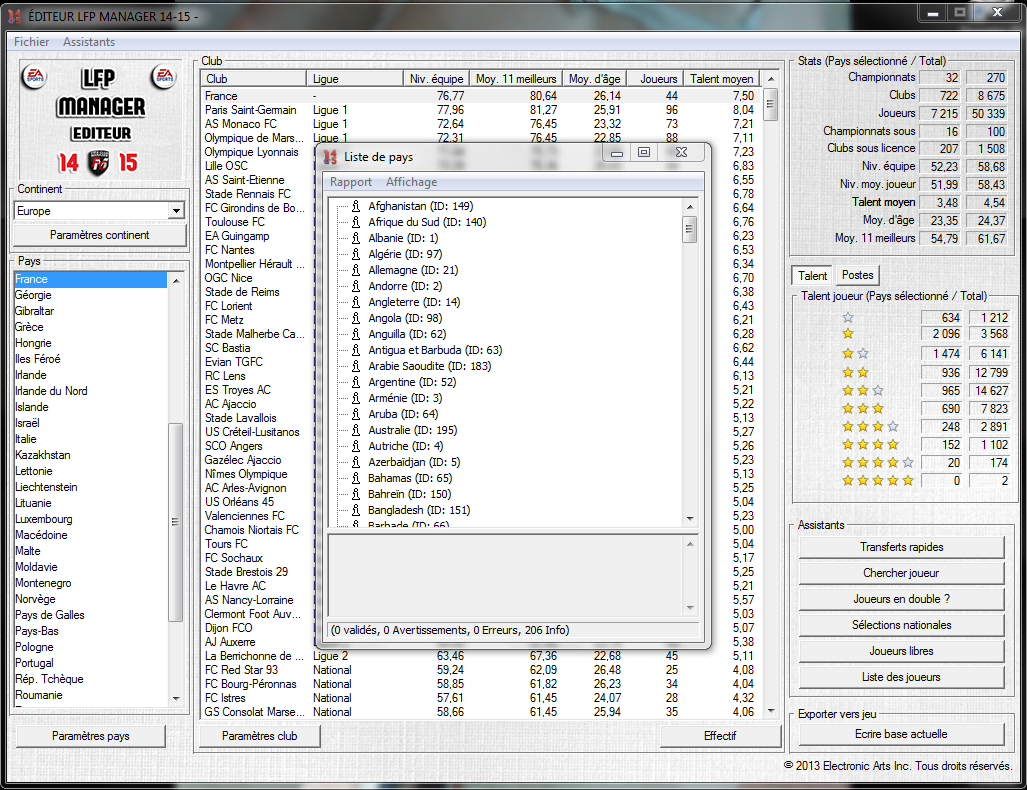Click the Chercher joueur button

901,573
